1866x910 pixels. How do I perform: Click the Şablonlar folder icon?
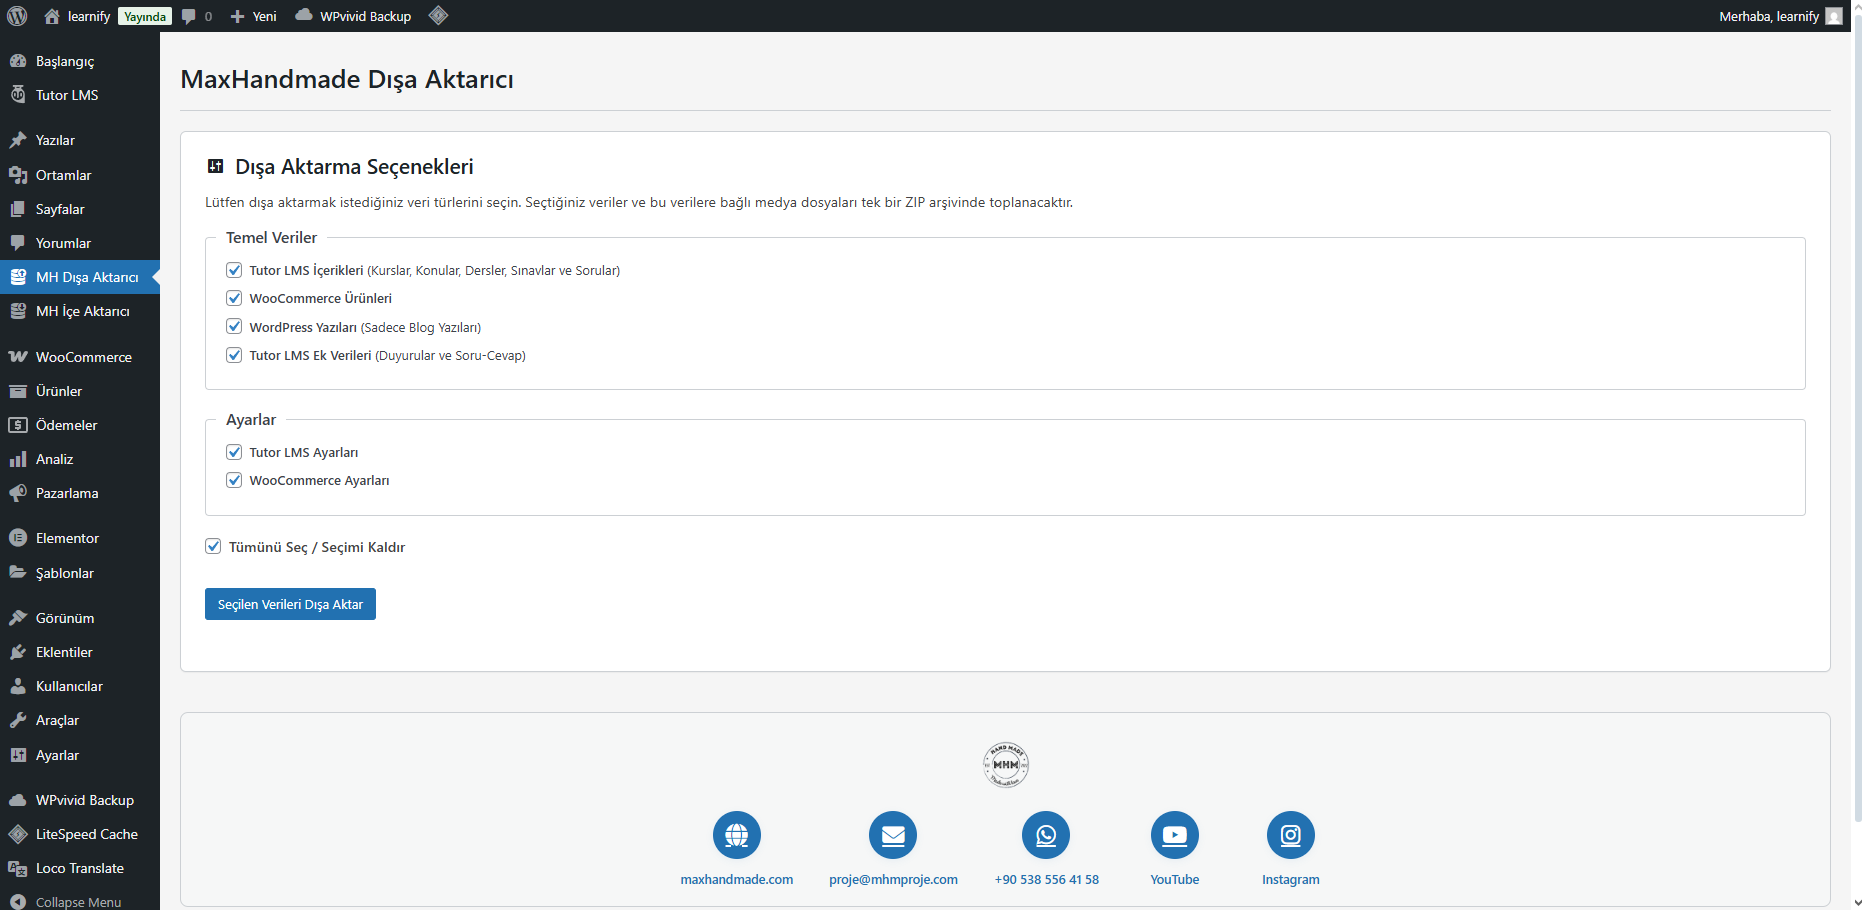(18, 573)
